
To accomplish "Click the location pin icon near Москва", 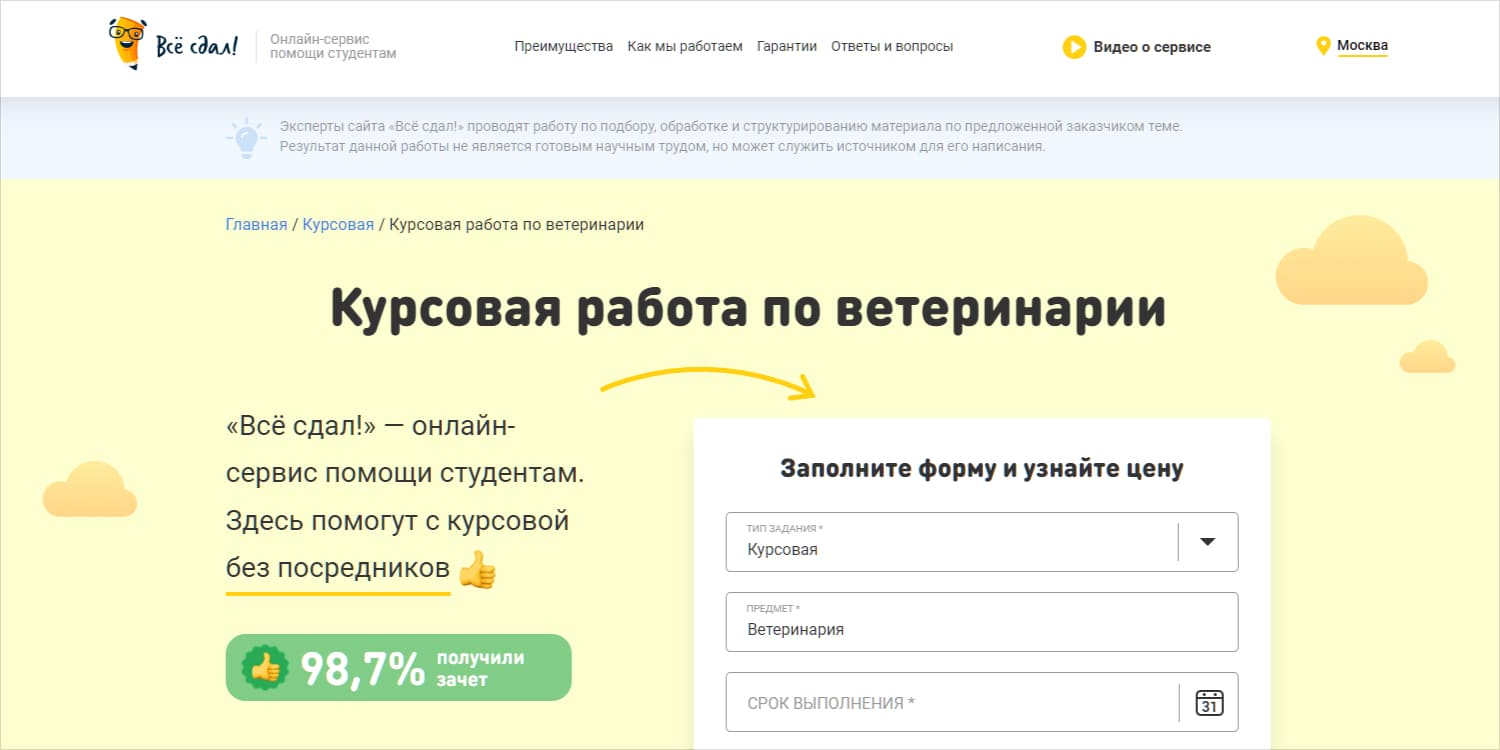I will tap(1323, 46).
